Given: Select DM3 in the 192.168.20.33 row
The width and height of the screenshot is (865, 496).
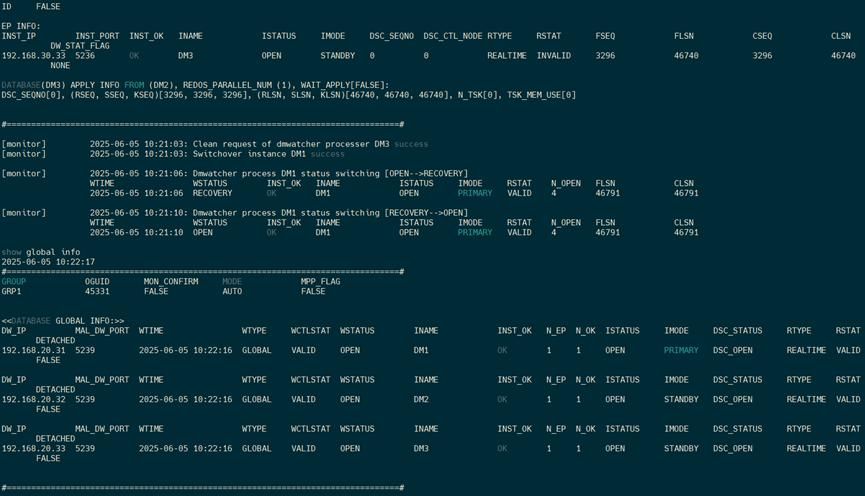Looking at the screenshot, I should (421, 449).
